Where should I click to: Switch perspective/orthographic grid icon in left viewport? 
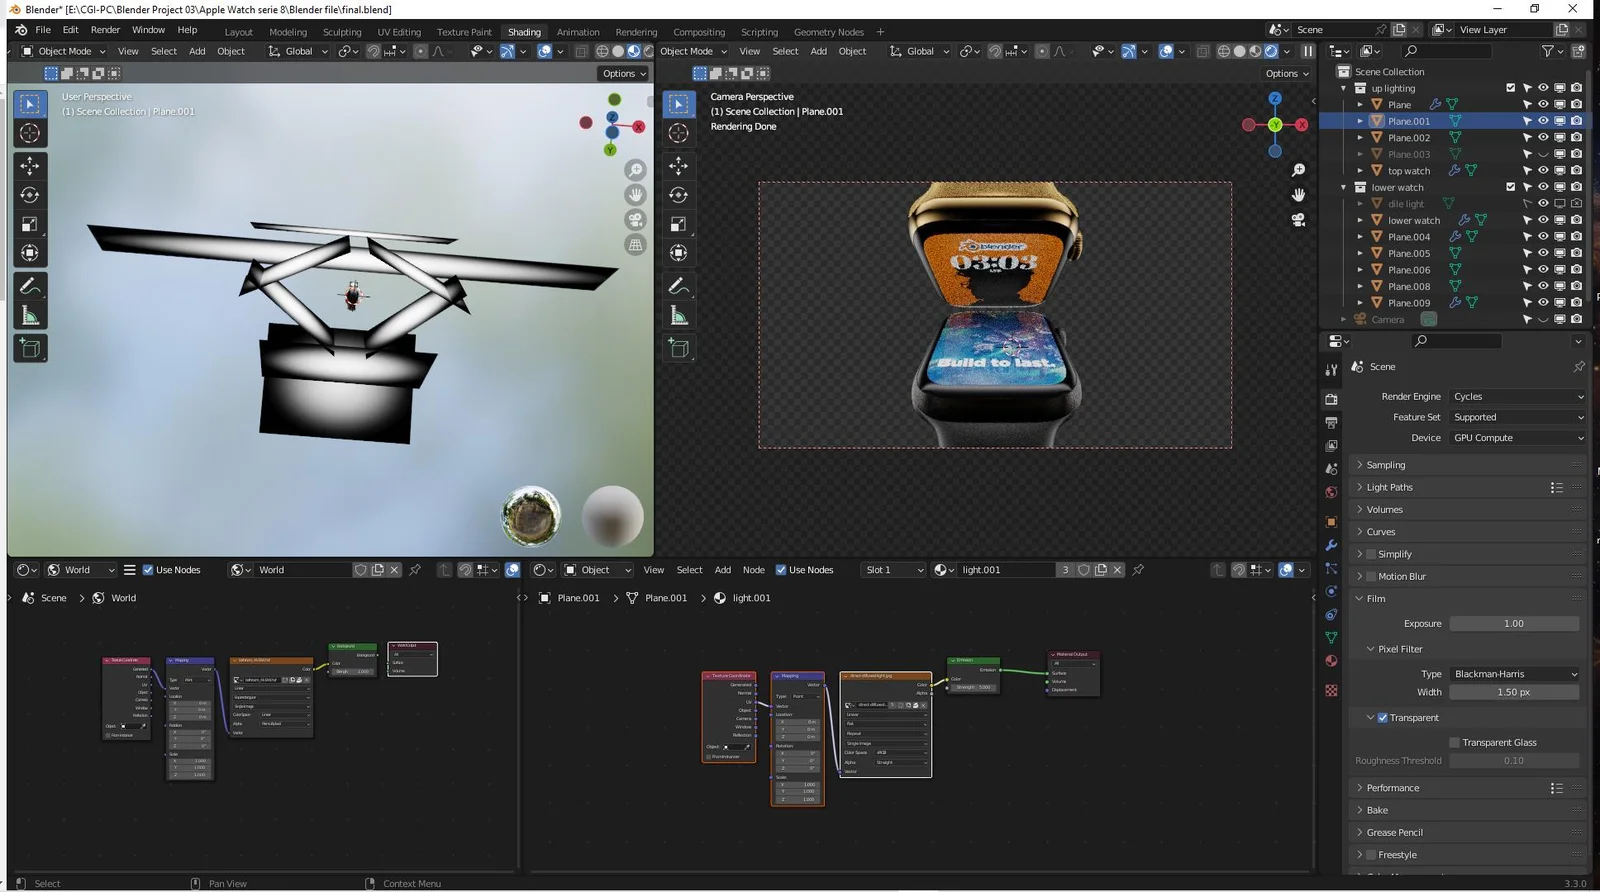(x=635, y=245)
